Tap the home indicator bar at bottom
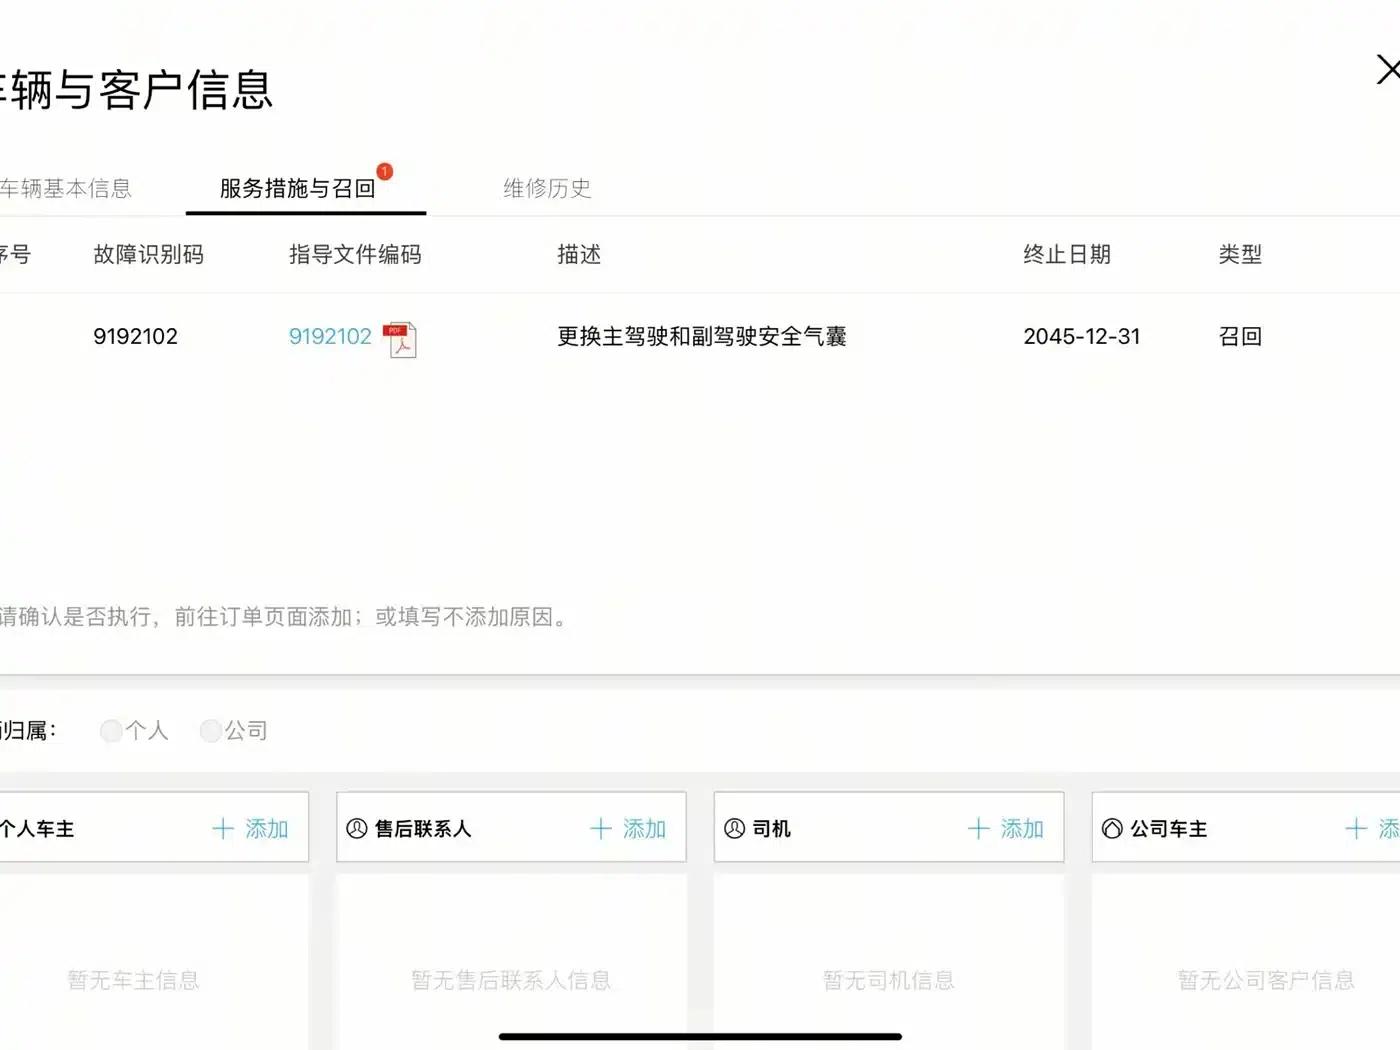 point(700,1037)
